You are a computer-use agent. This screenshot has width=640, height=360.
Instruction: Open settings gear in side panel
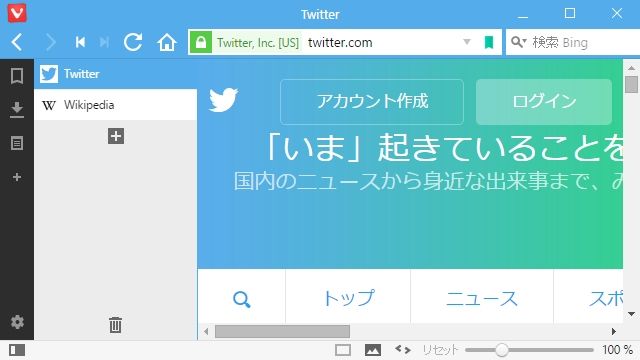[x=17, y=322]
